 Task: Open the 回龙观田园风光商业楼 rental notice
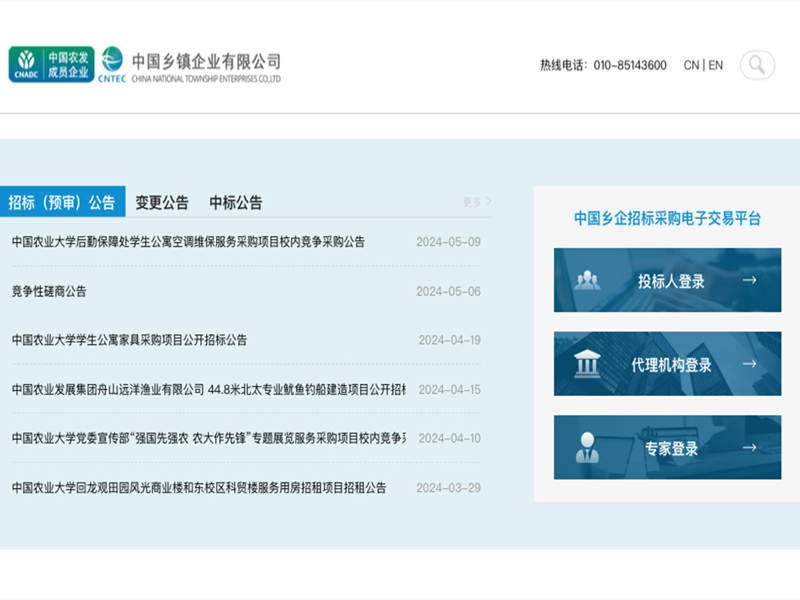pos(198,488)
